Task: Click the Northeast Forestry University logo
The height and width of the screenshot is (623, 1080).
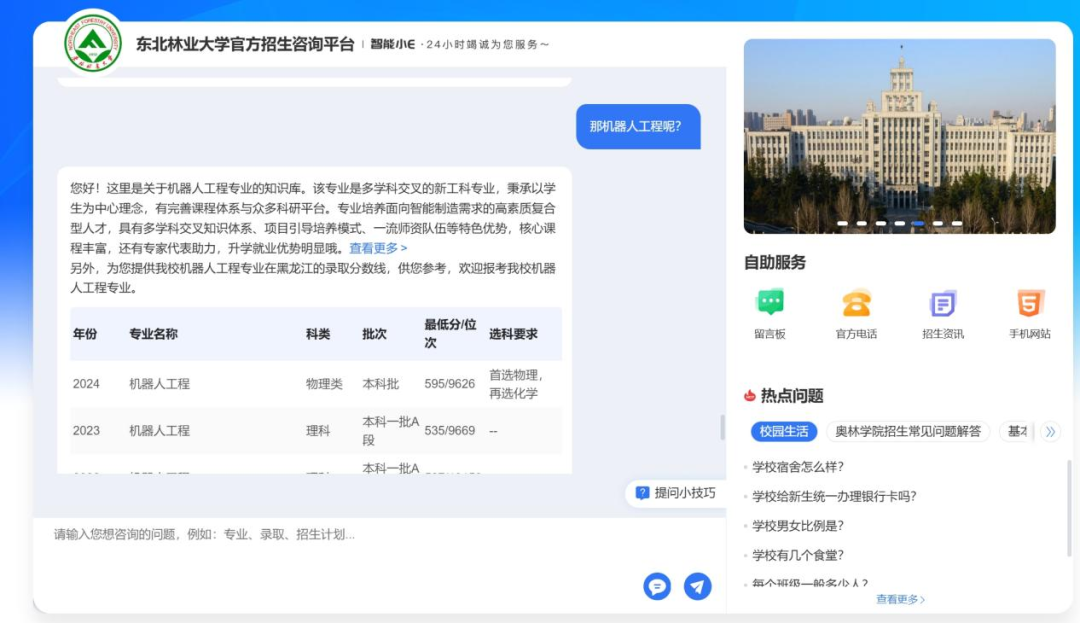Action: point(93,43)
